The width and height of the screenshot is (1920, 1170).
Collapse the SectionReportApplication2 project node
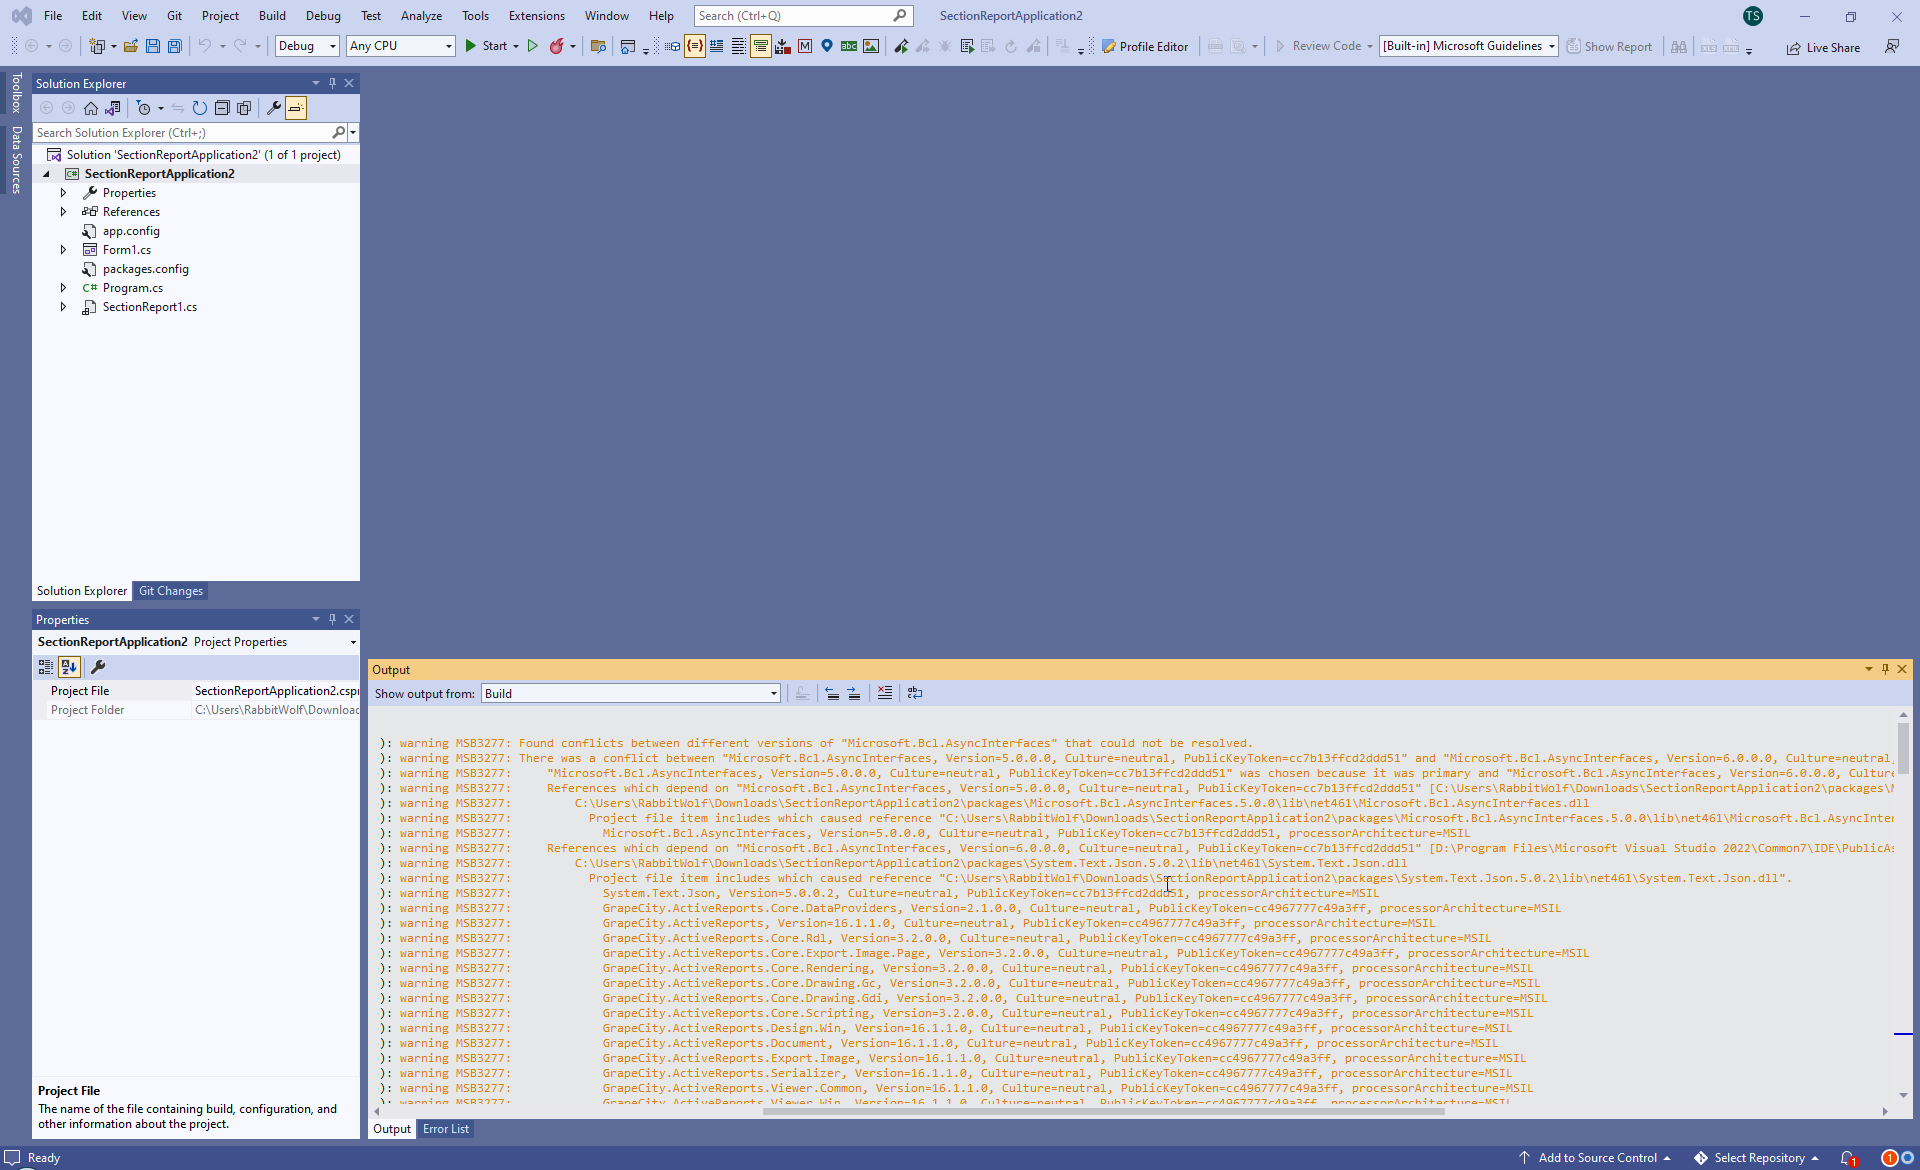[46, 174]
